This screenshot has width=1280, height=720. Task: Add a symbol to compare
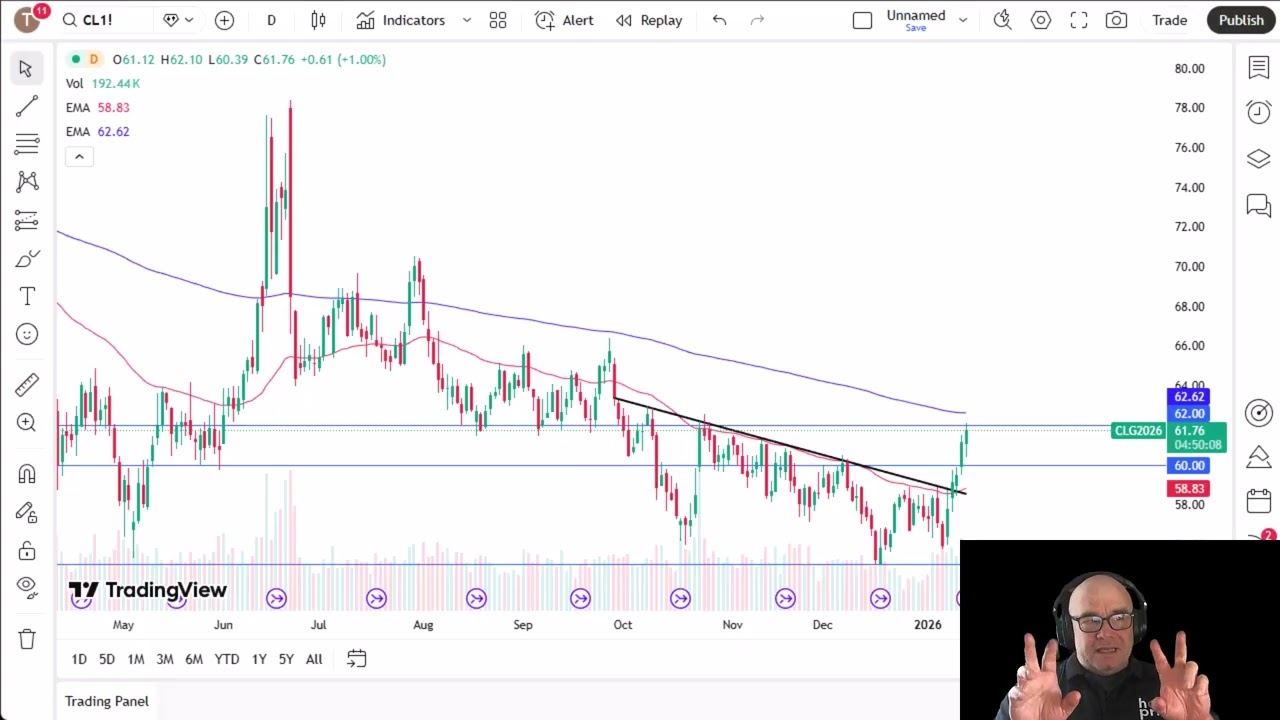point(224,20)
